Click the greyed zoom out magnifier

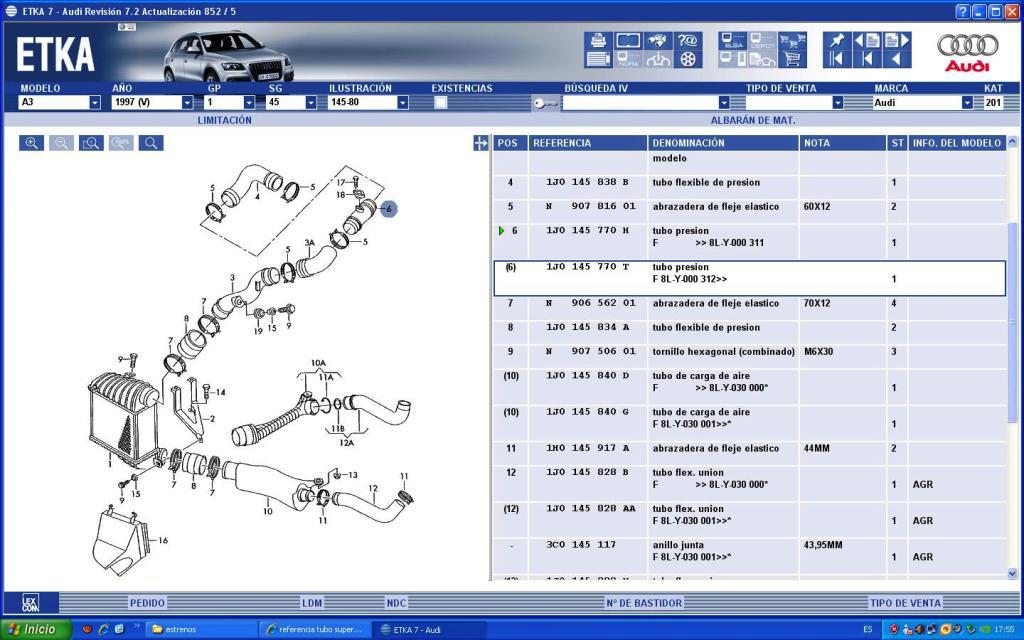point(61,143)
